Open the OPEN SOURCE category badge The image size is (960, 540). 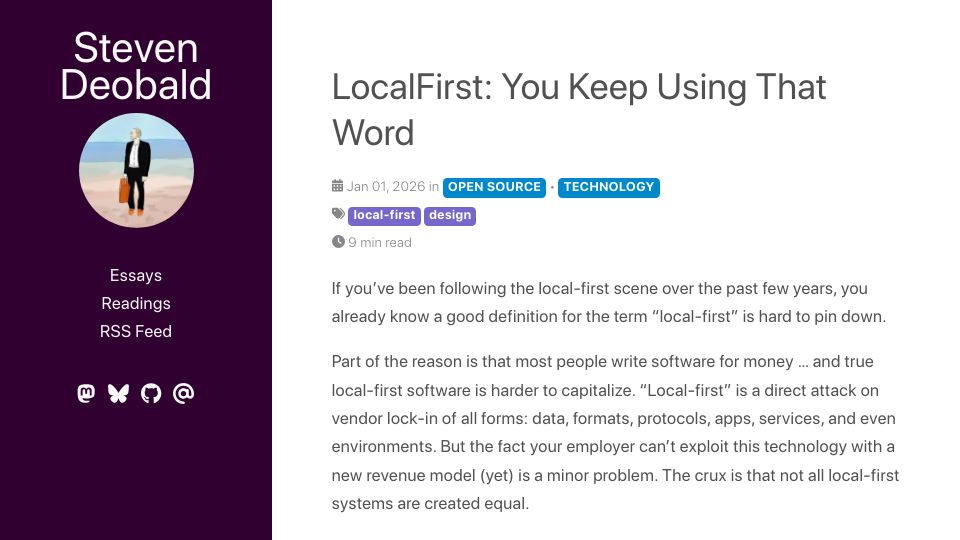click(x=494, y=187)
